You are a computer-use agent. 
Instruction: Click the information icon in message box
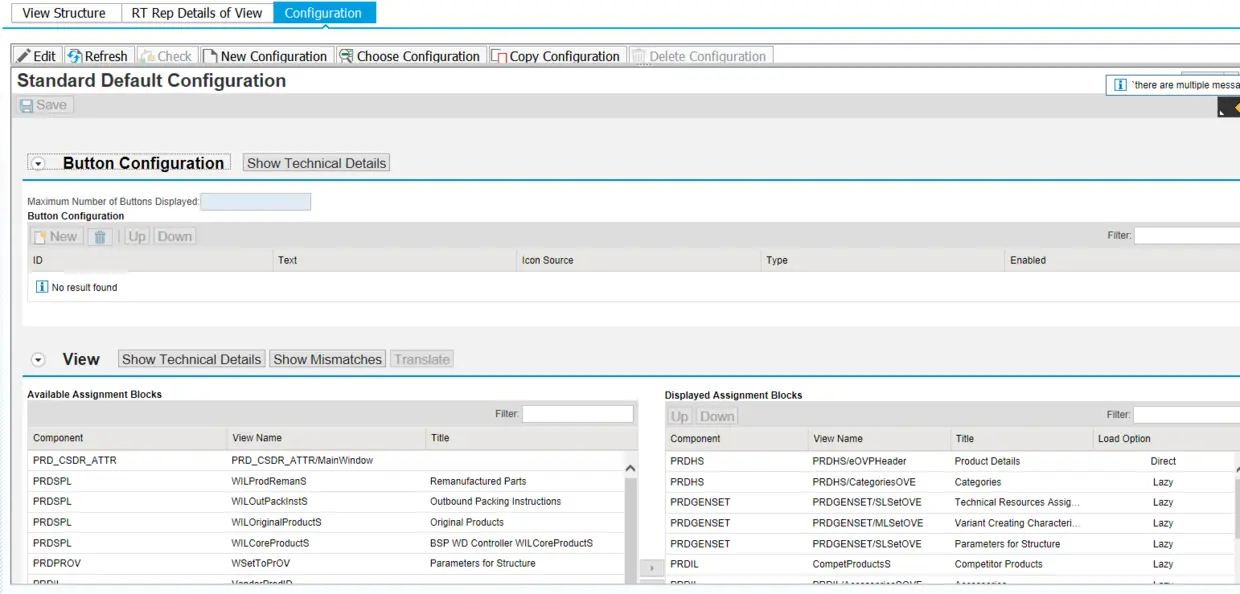coord(1121,85)
